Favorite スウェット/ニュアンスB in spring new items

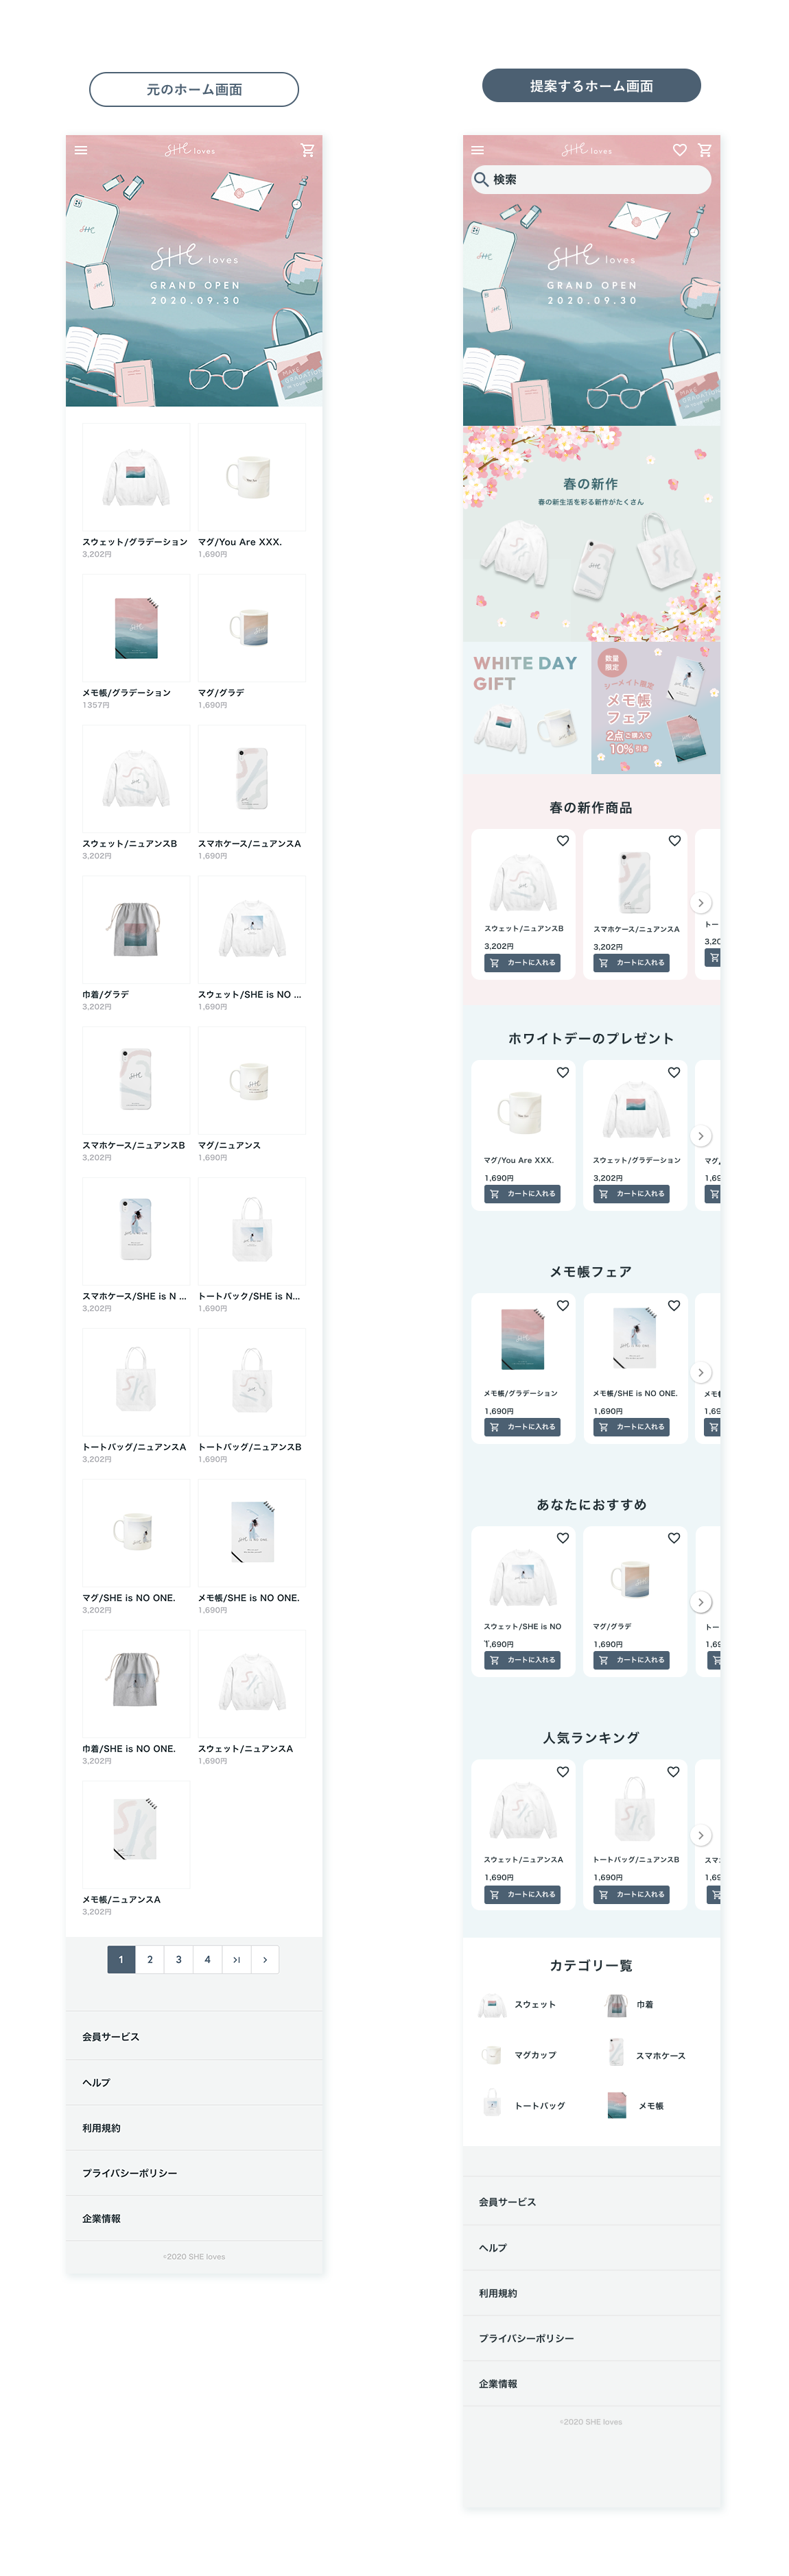563,841
